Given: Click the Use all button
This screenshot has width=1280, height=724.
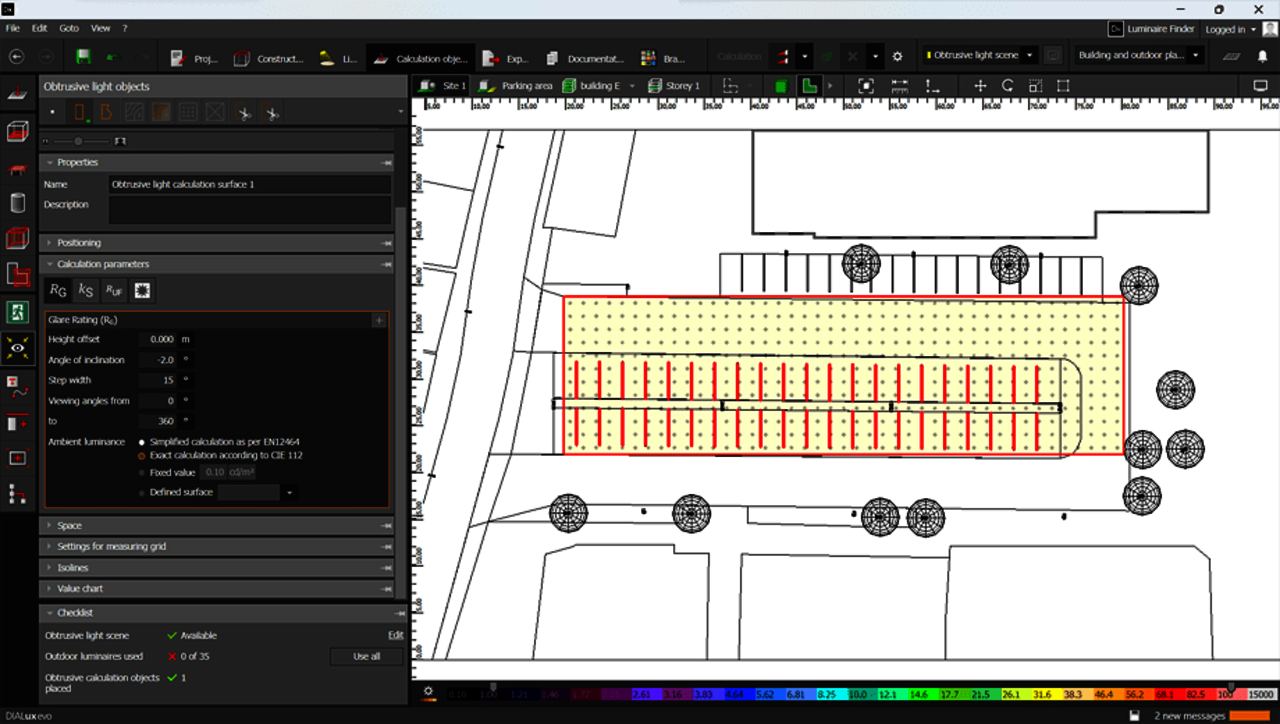Looking at the screenshot, I should (366, 657).
